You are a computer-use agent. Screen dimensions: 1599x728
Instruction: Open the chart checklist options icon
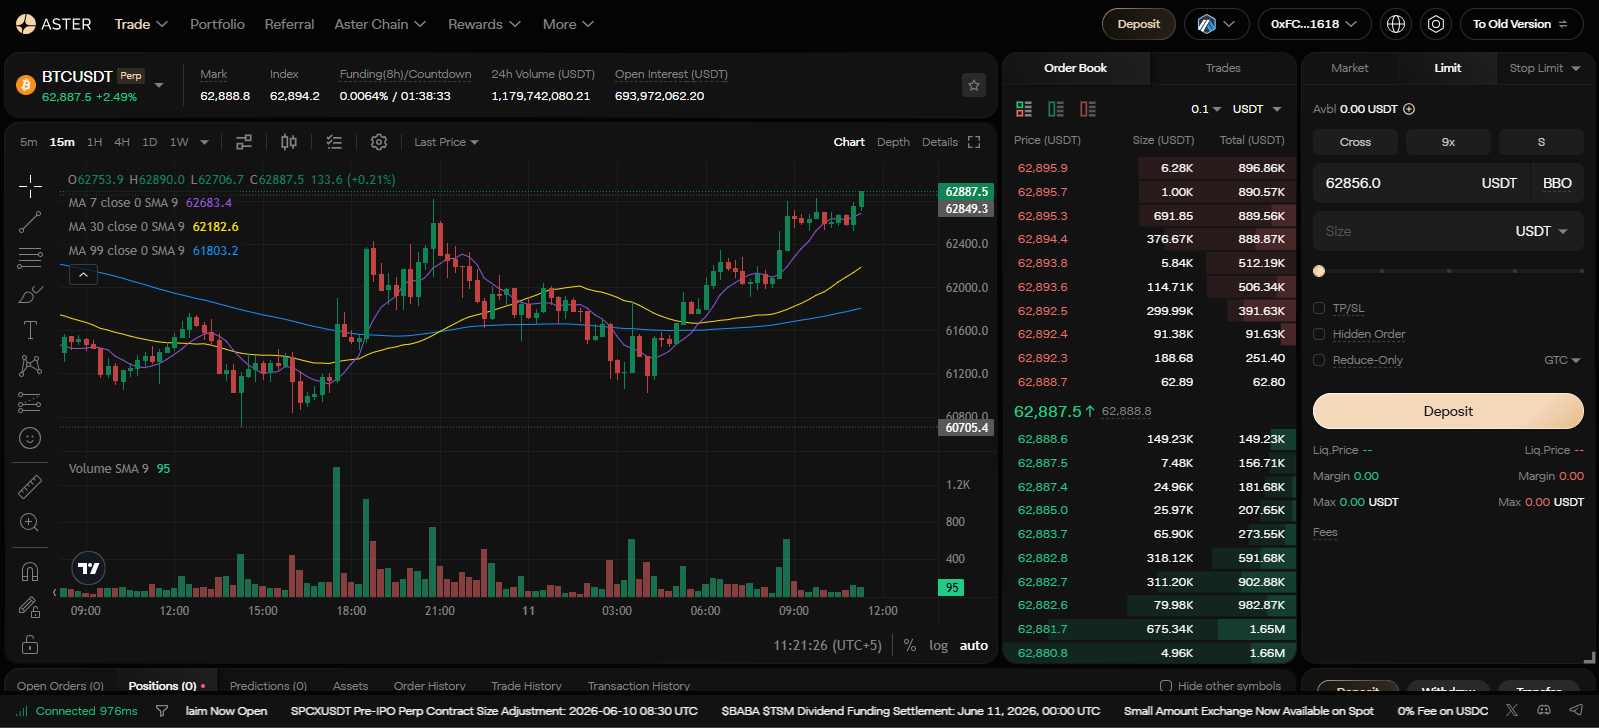[334, 142]
